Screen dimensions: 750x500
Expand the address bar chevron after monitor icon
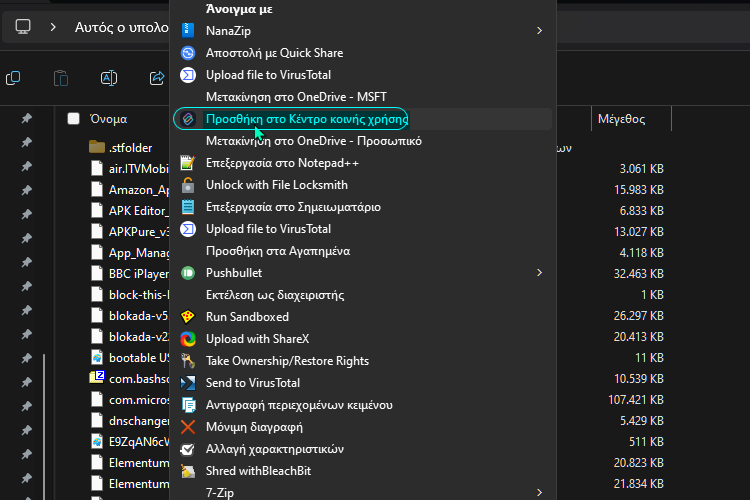pos(53,27)
